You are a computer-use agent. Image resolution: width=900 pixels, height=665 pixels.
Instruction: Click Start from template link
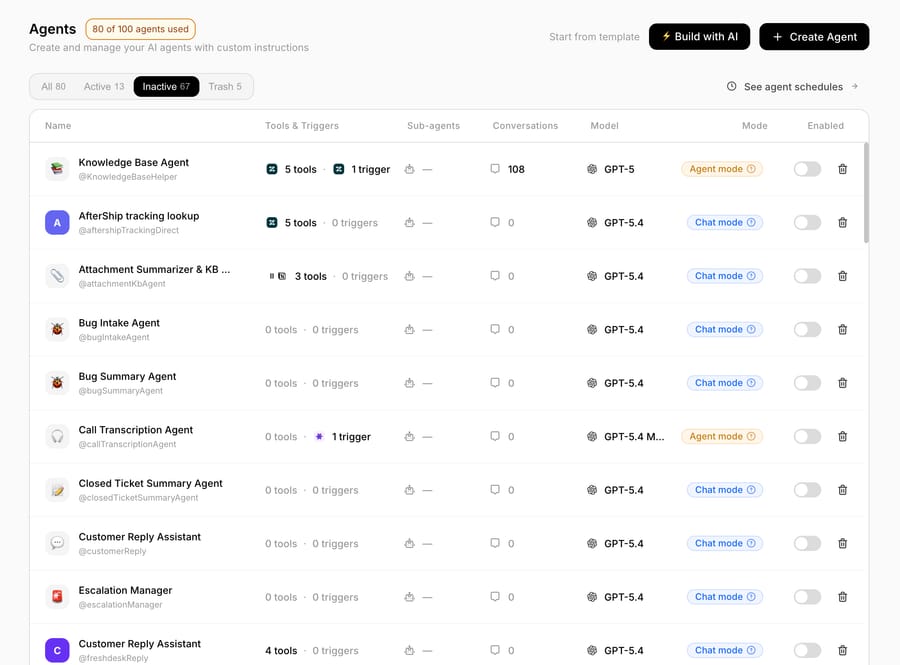pyautogui.click(x=594, y=37)
